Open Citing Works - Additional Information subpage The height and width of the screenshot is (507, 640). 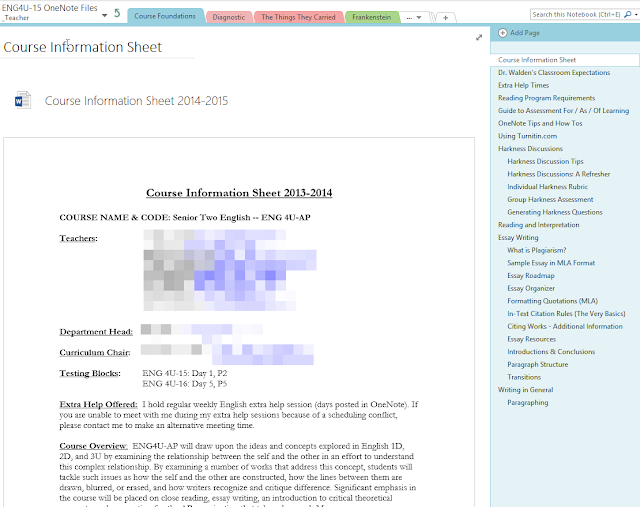point(565,325)
